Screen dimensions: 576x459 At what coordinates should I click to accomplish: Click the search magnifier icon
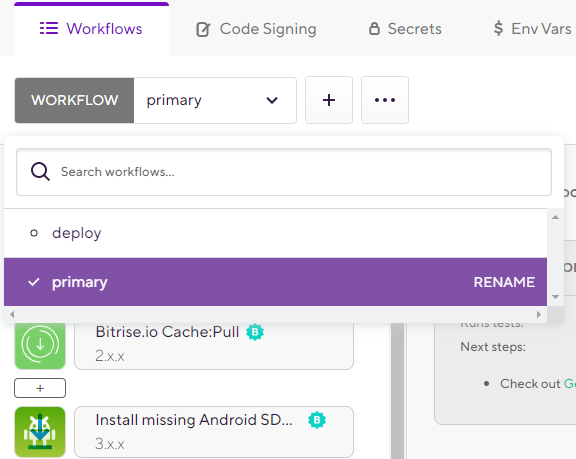point(40,171)
